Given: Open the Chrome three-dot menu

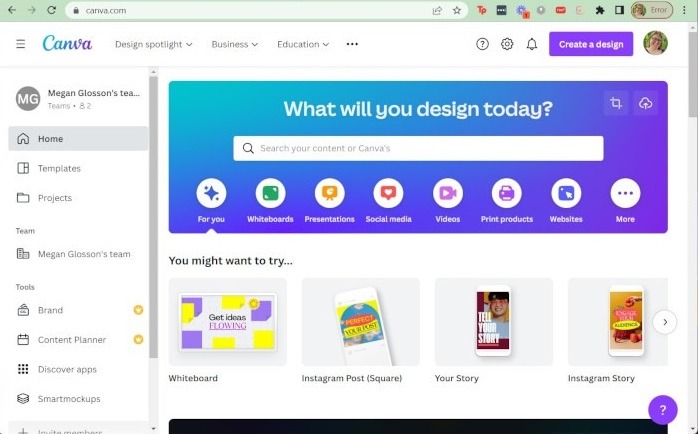Looking at the screenshot, I should click(x=684, y=10).
